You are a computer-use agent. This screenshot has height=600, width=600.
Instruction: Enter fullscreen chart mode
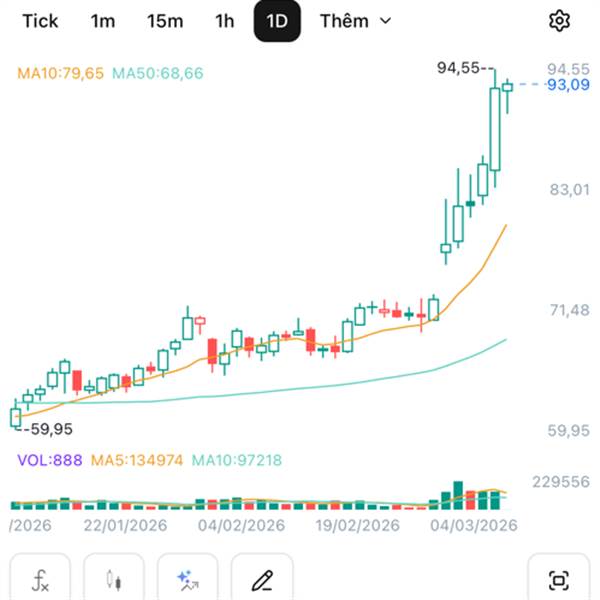(x=558, y=579)
